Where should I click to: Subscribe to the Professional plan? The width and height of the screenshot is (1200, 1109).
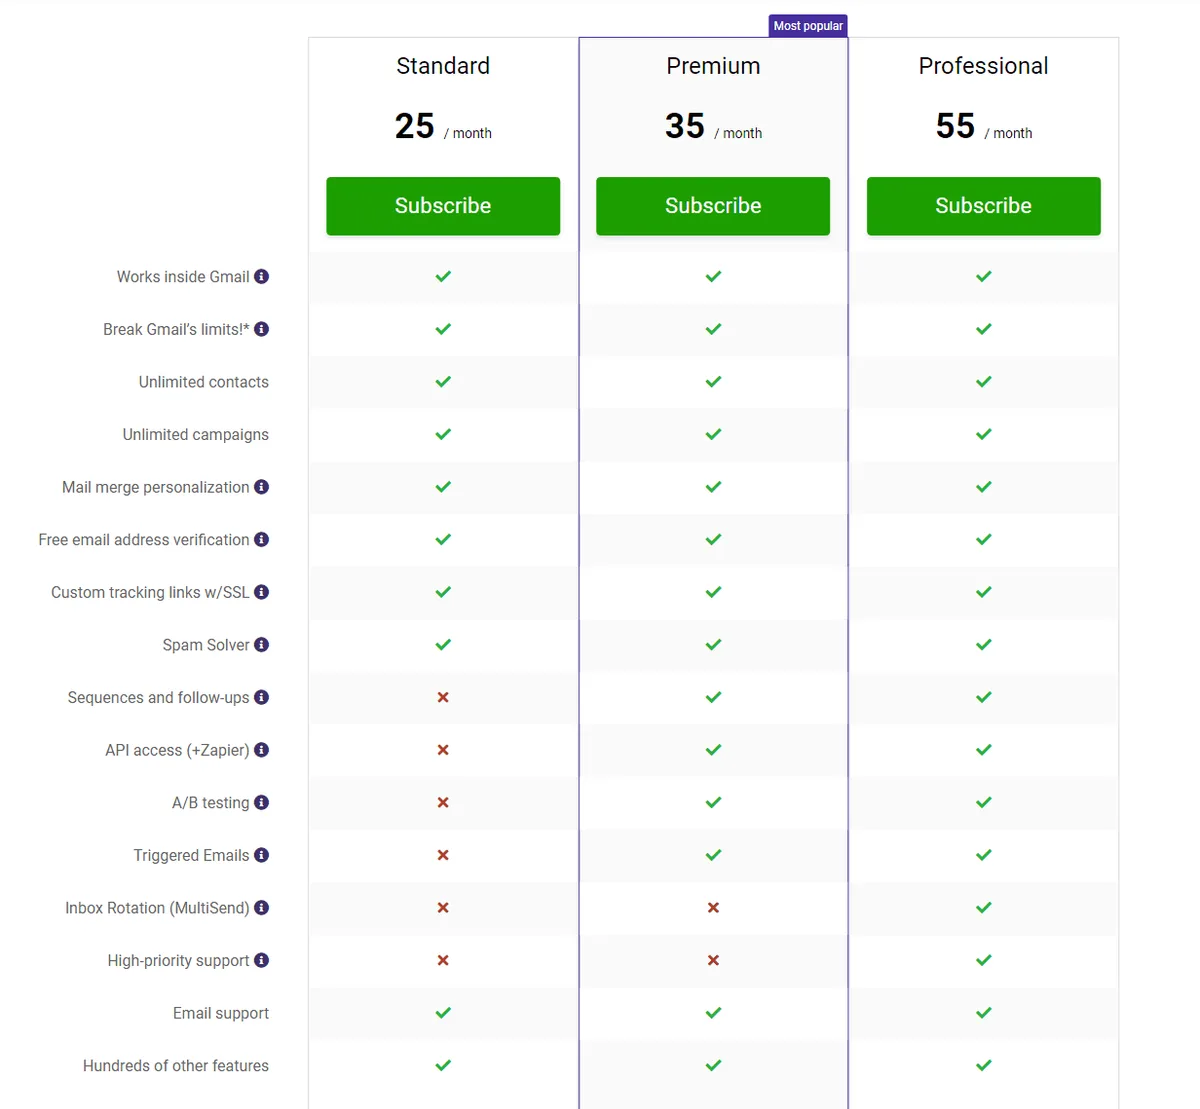point(983,206)
